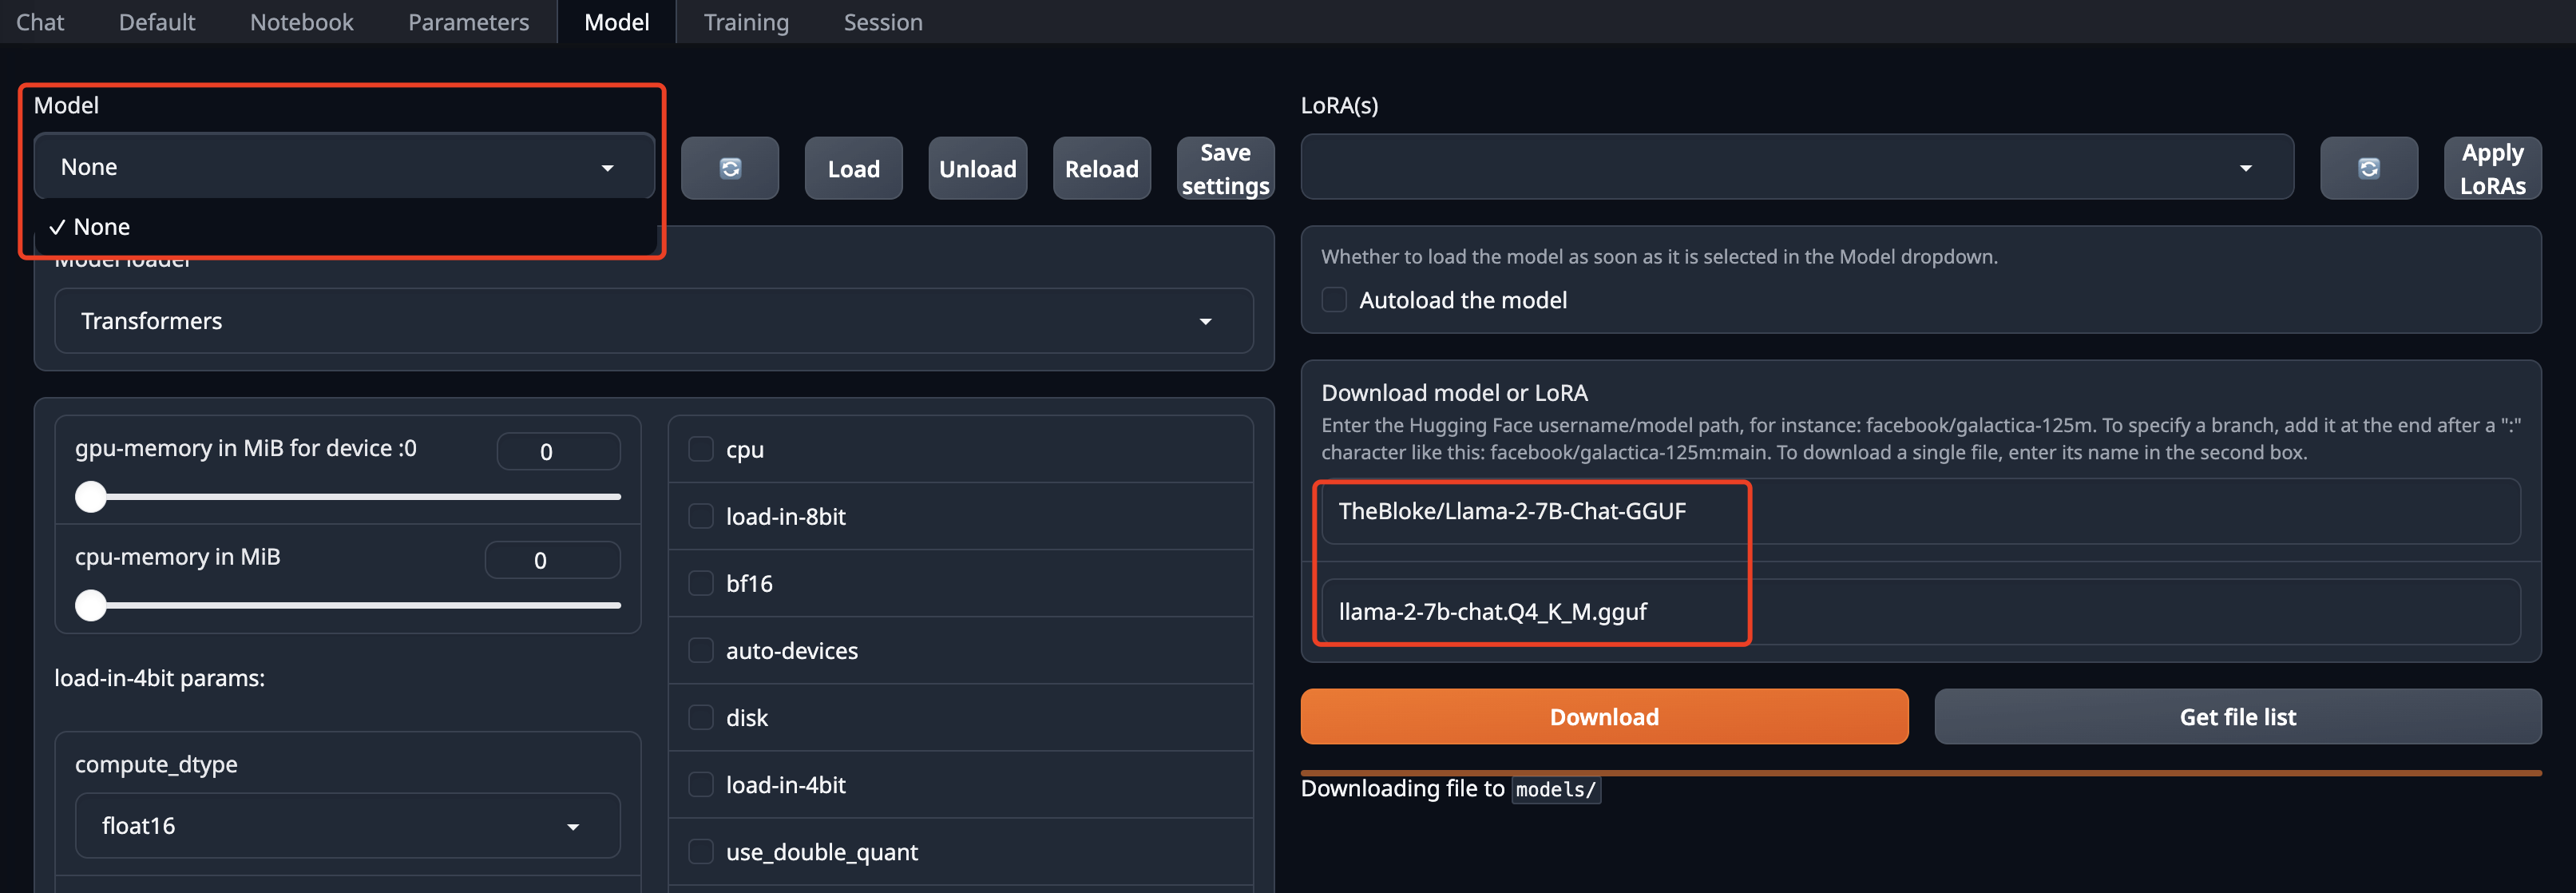Toggle Autoload the model checkbox
The height and width of the screenshot is (893, 2576).
(1334, 300)
